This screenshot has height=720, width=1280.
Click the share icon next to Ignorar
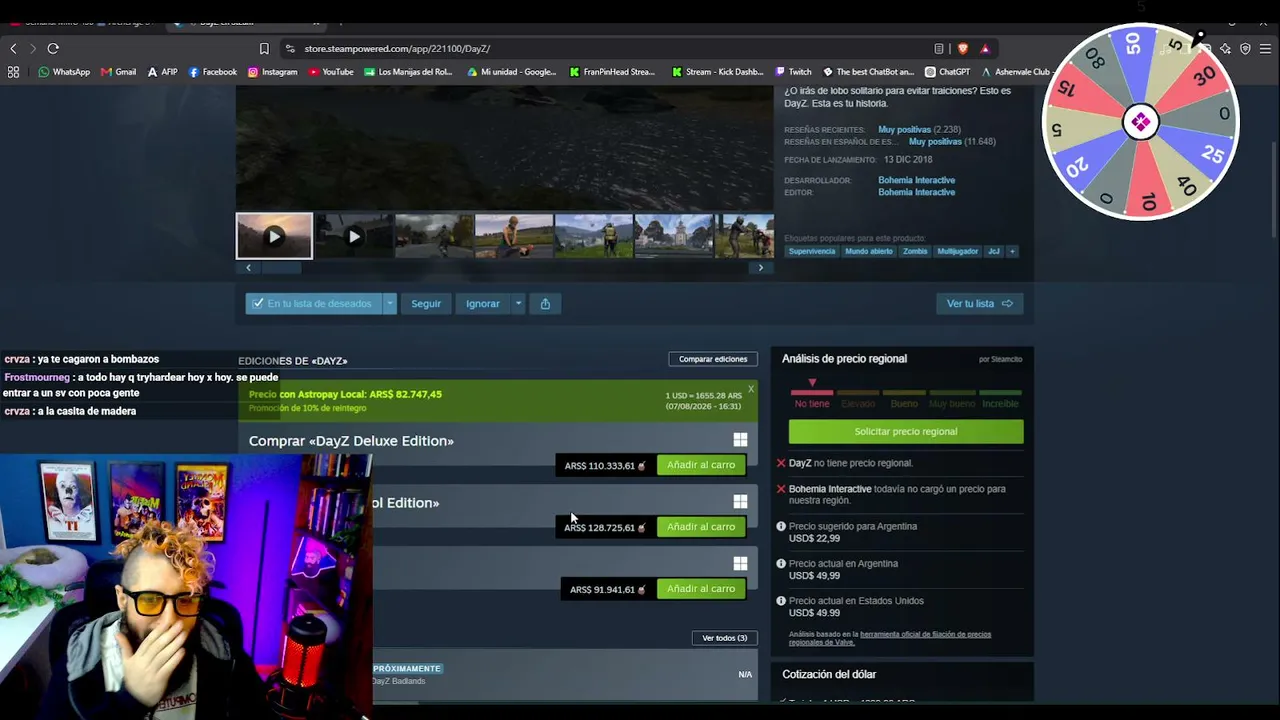tap(545, 304)
